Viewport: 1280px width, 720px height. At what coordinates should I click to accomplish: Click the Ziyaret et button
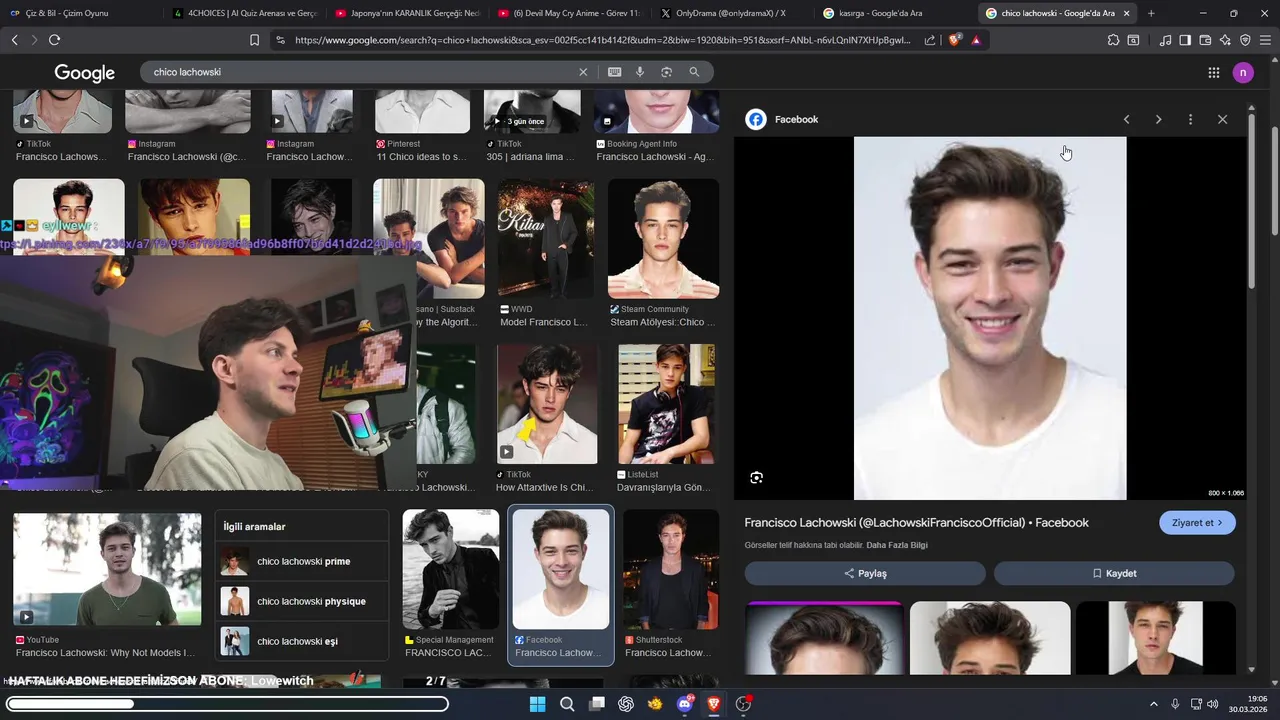click(1197, 523)
